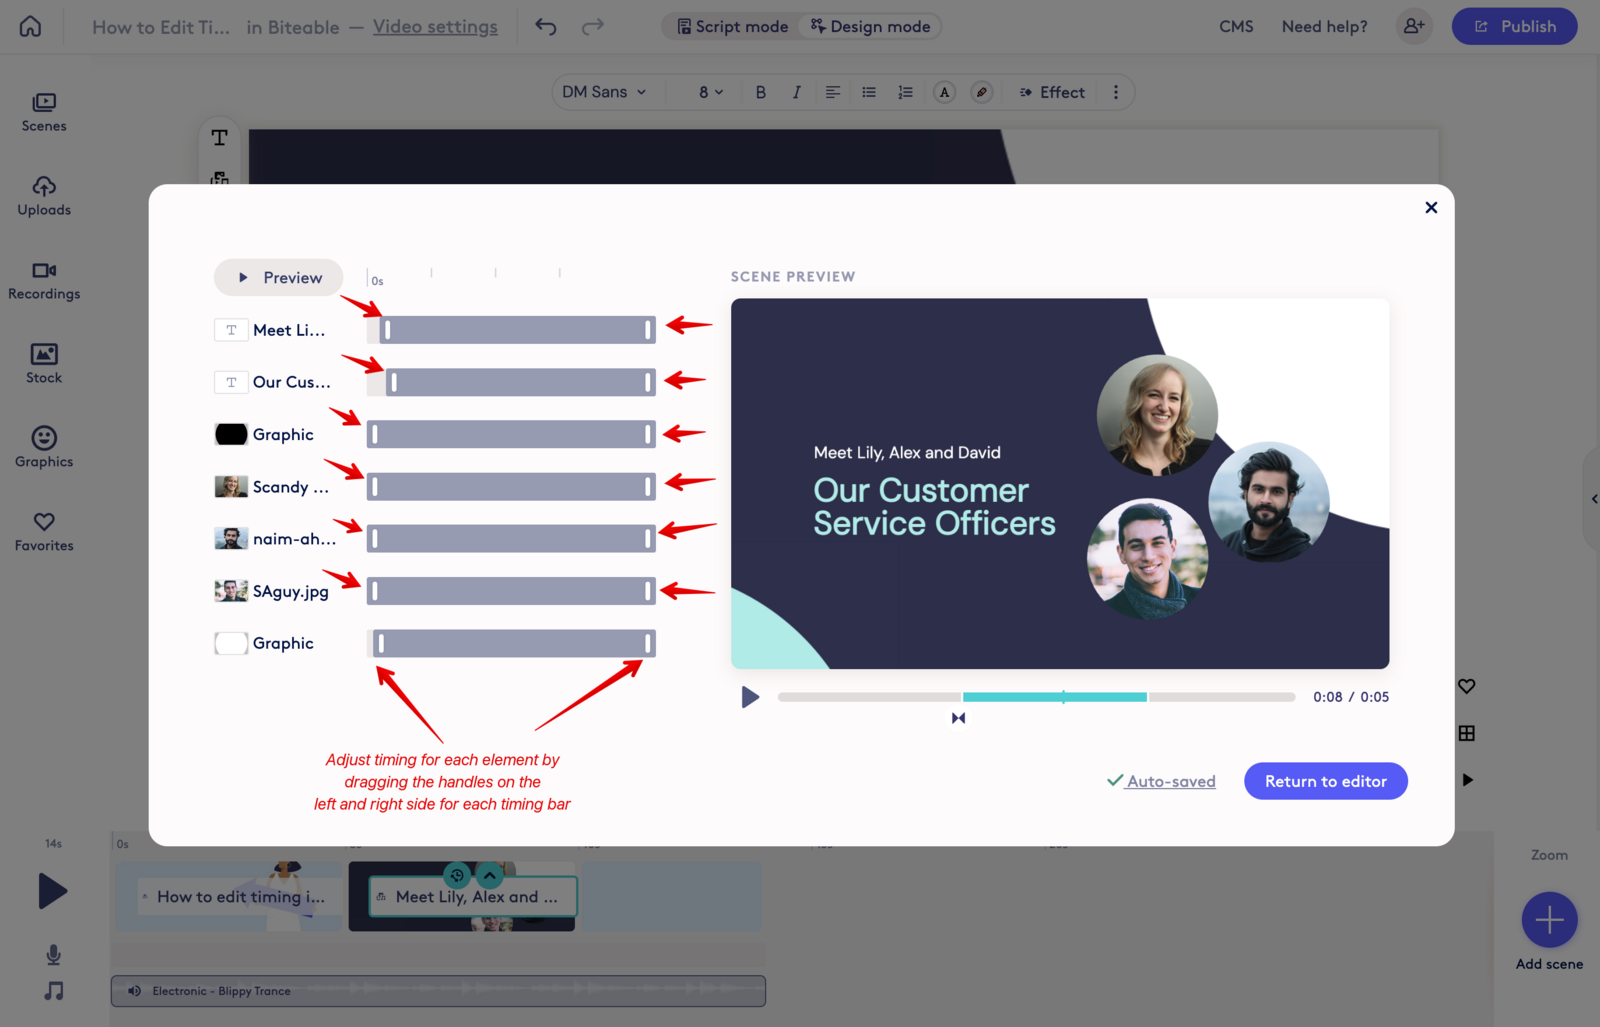Click the scene preview progress bar
Screen dimensions: 1600x1027
[x=1037, y=697]
